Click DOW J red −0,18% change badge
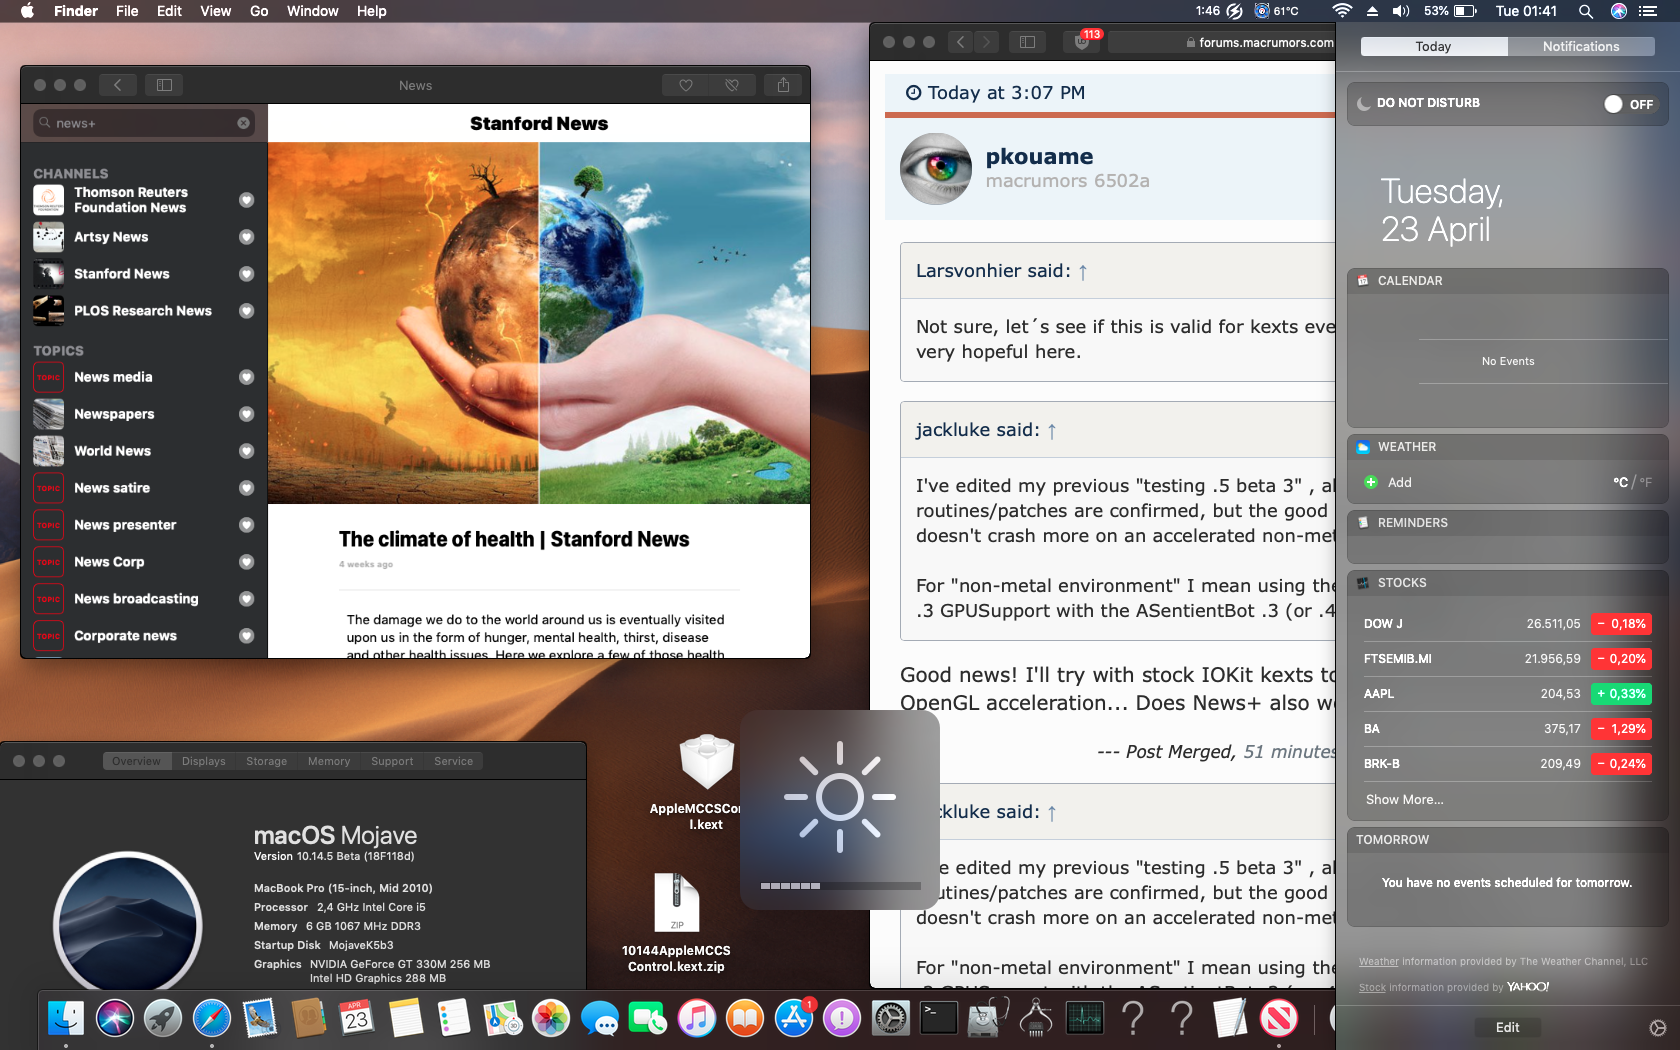This screenshot has width=1680, height=1050. pyautogui.click(x=1621, y=623)
